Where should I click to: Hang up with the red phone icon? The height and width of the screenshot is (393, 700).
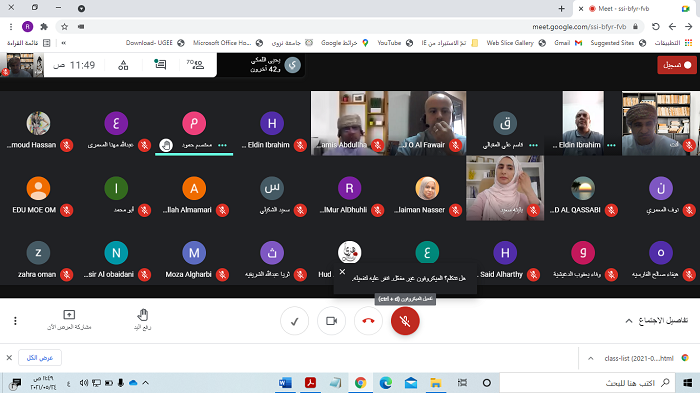point(368,321)
